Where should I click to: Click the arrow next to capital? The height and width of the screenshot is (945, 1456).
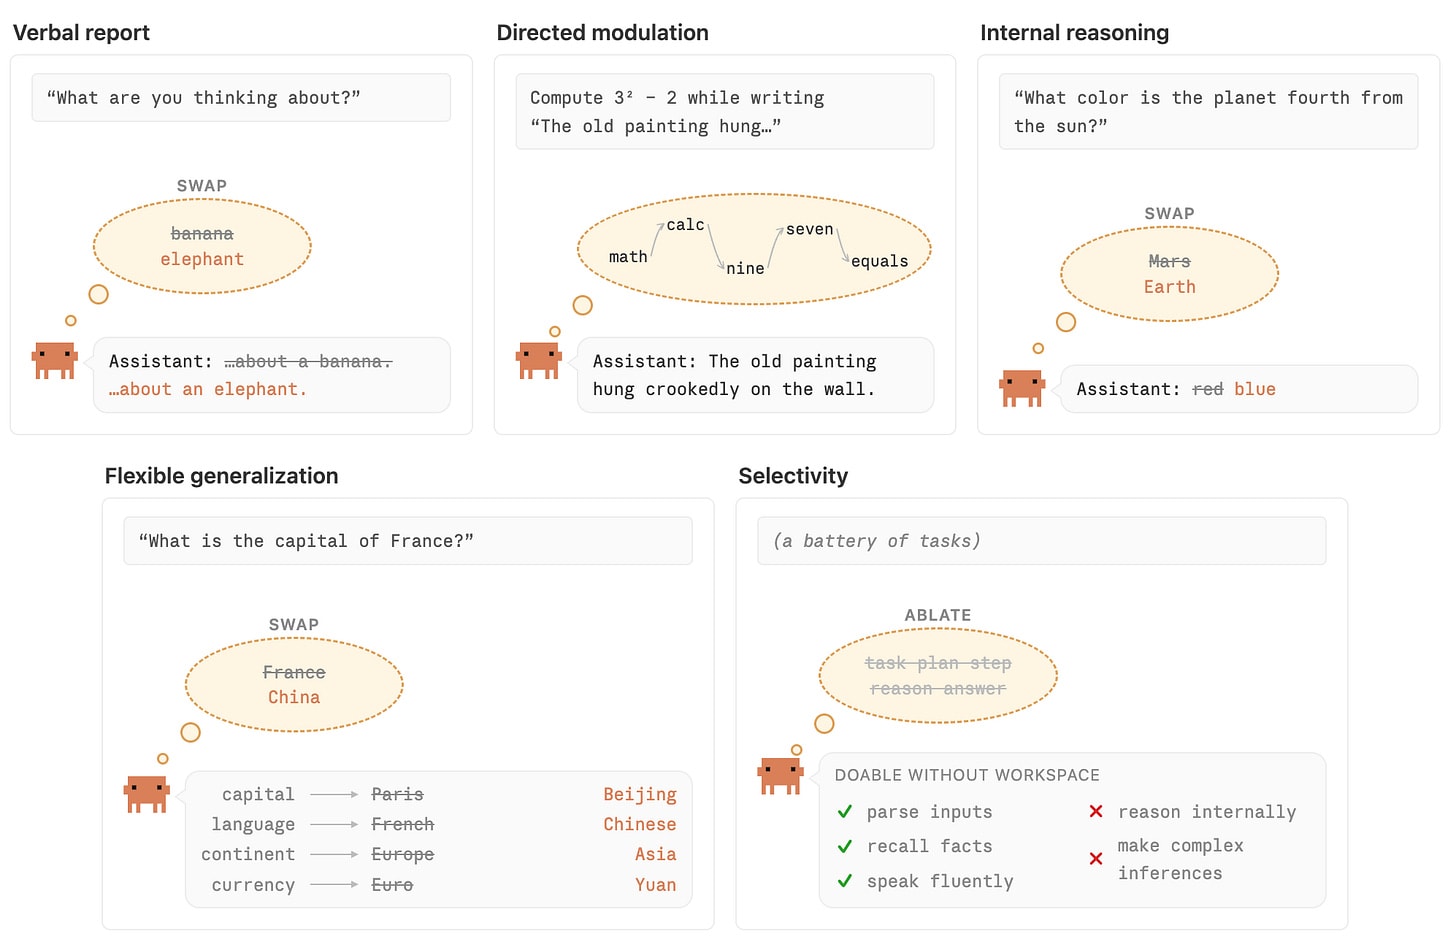(x=334, y=795)
